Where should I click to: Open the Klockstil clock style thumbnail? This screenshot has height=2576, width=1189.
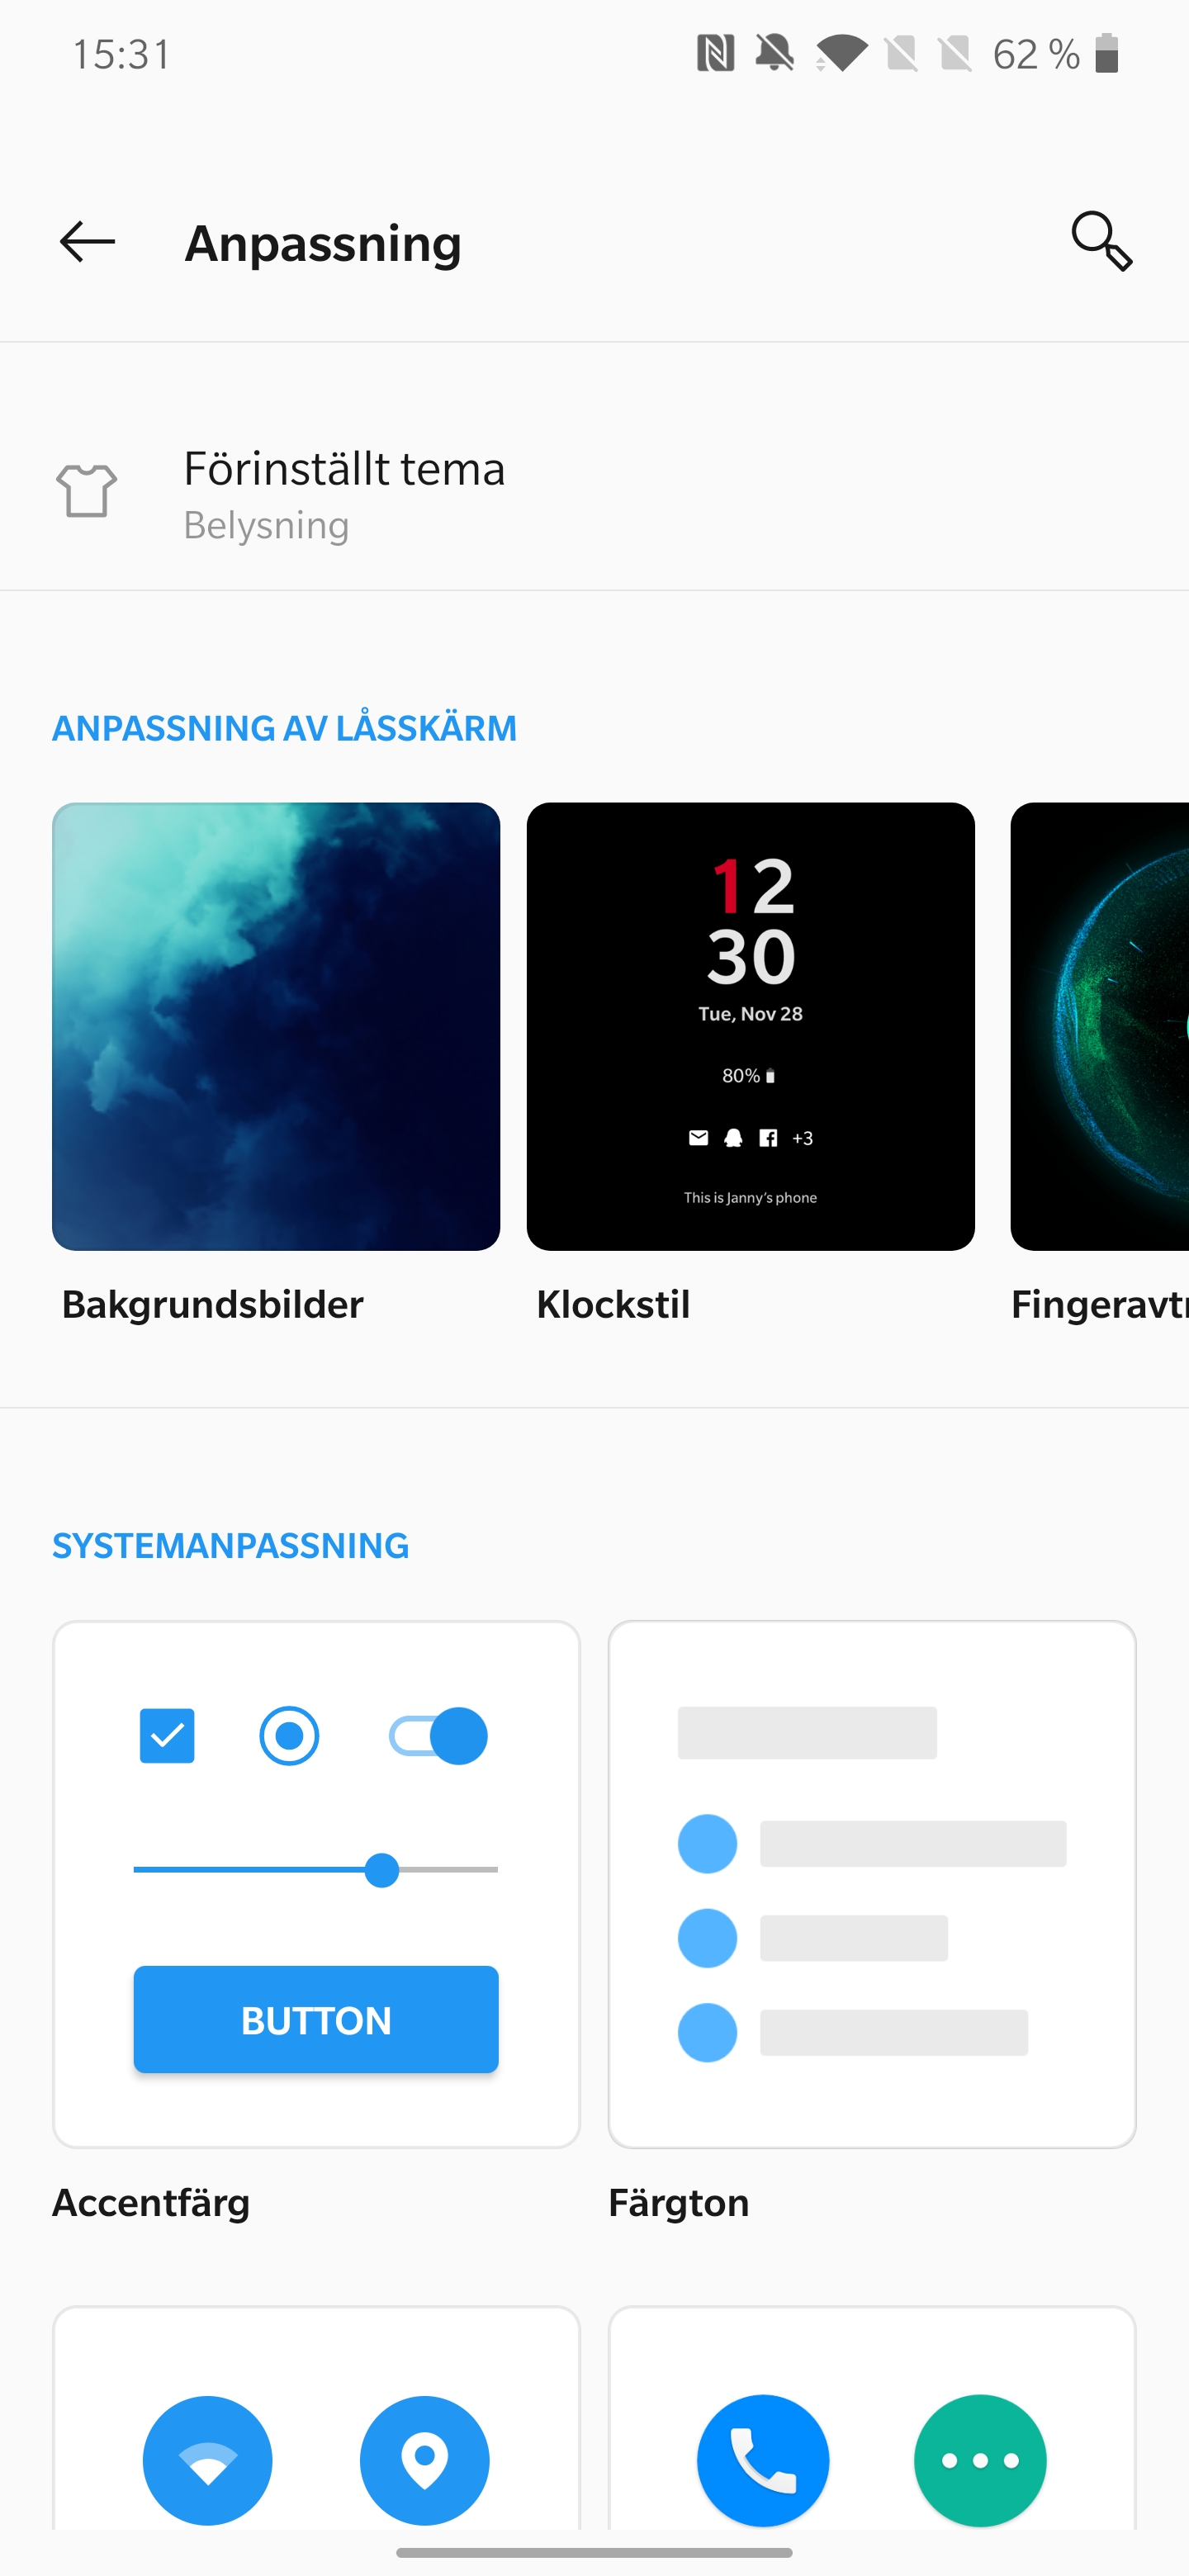click(751, 1026)
